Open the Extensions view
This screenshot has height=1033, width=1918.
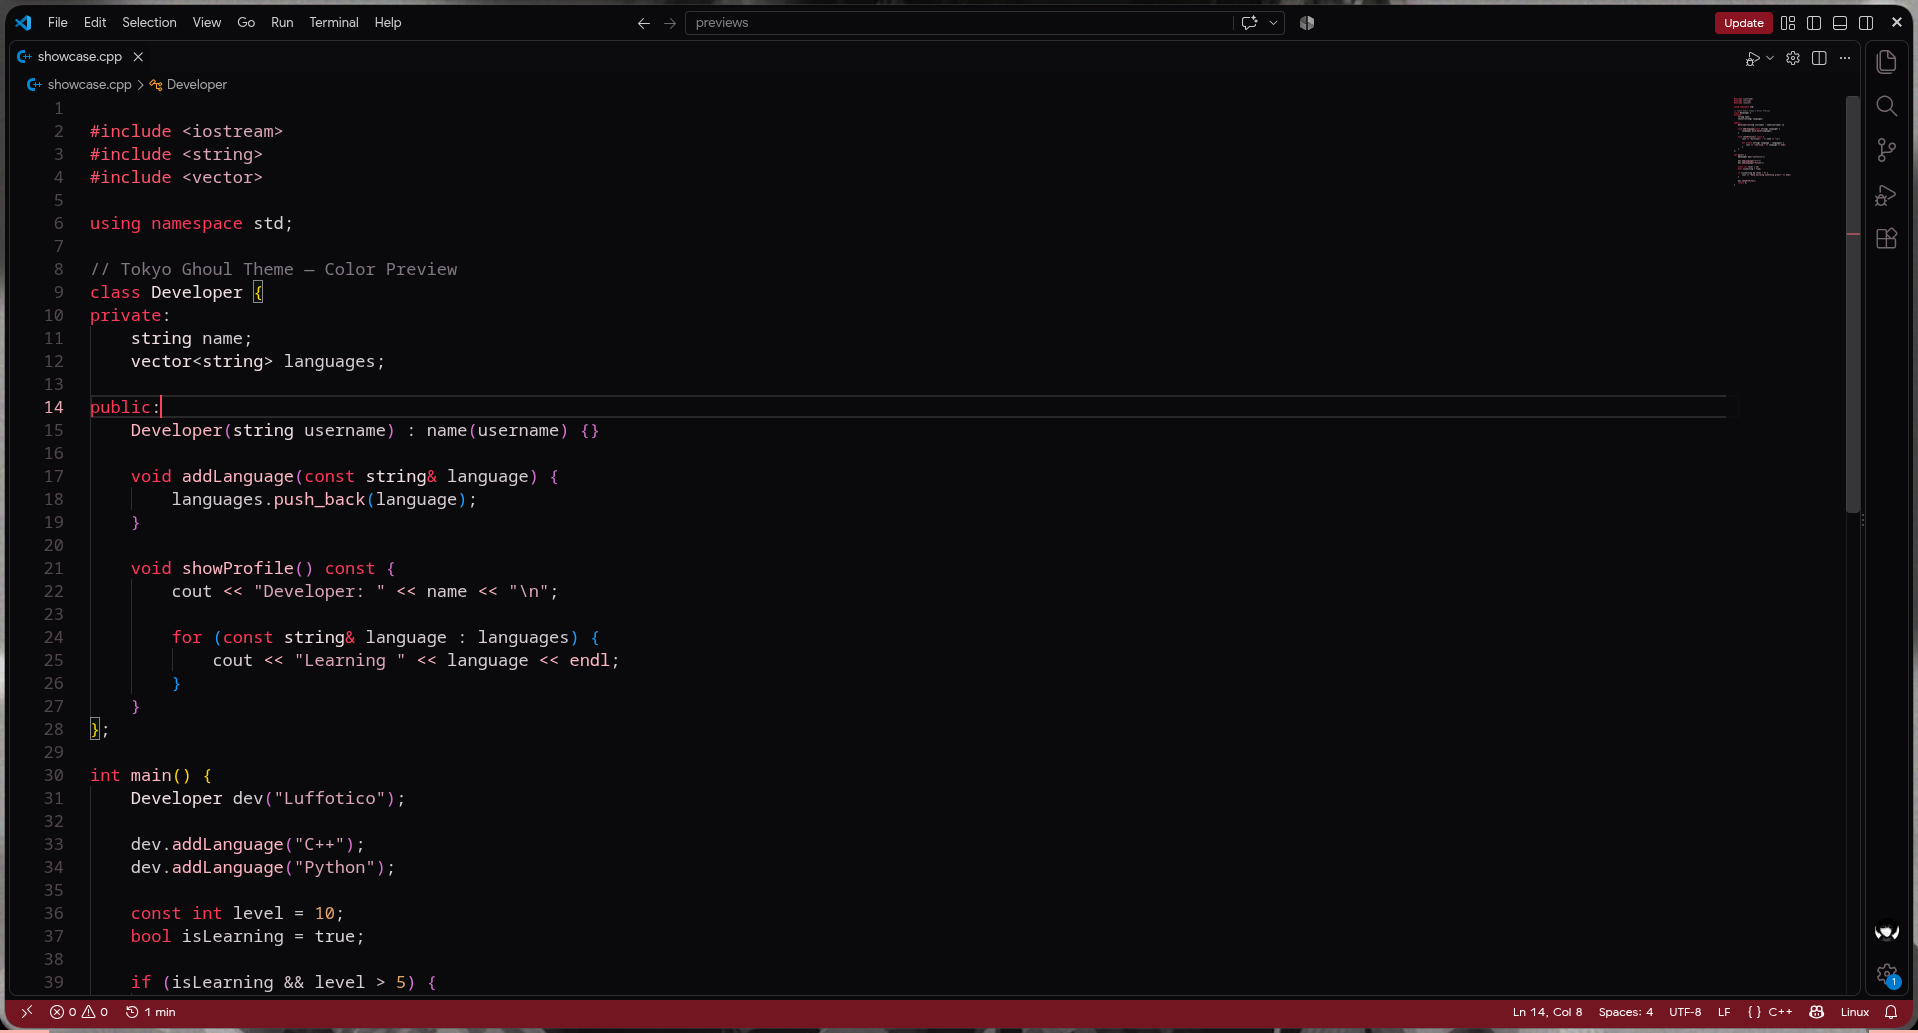pos(1887,239)
